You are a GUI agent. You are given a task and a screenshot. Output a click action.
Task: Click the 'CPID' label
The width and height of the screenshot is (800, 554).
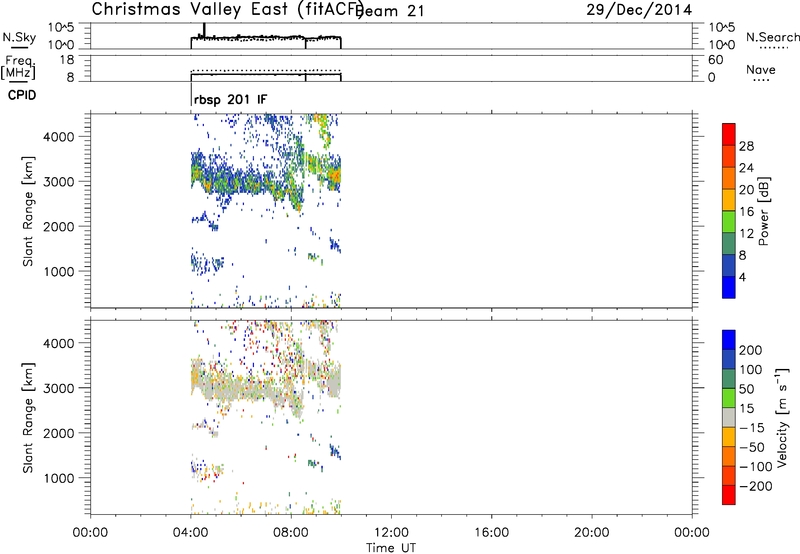[x=22, y=95]
